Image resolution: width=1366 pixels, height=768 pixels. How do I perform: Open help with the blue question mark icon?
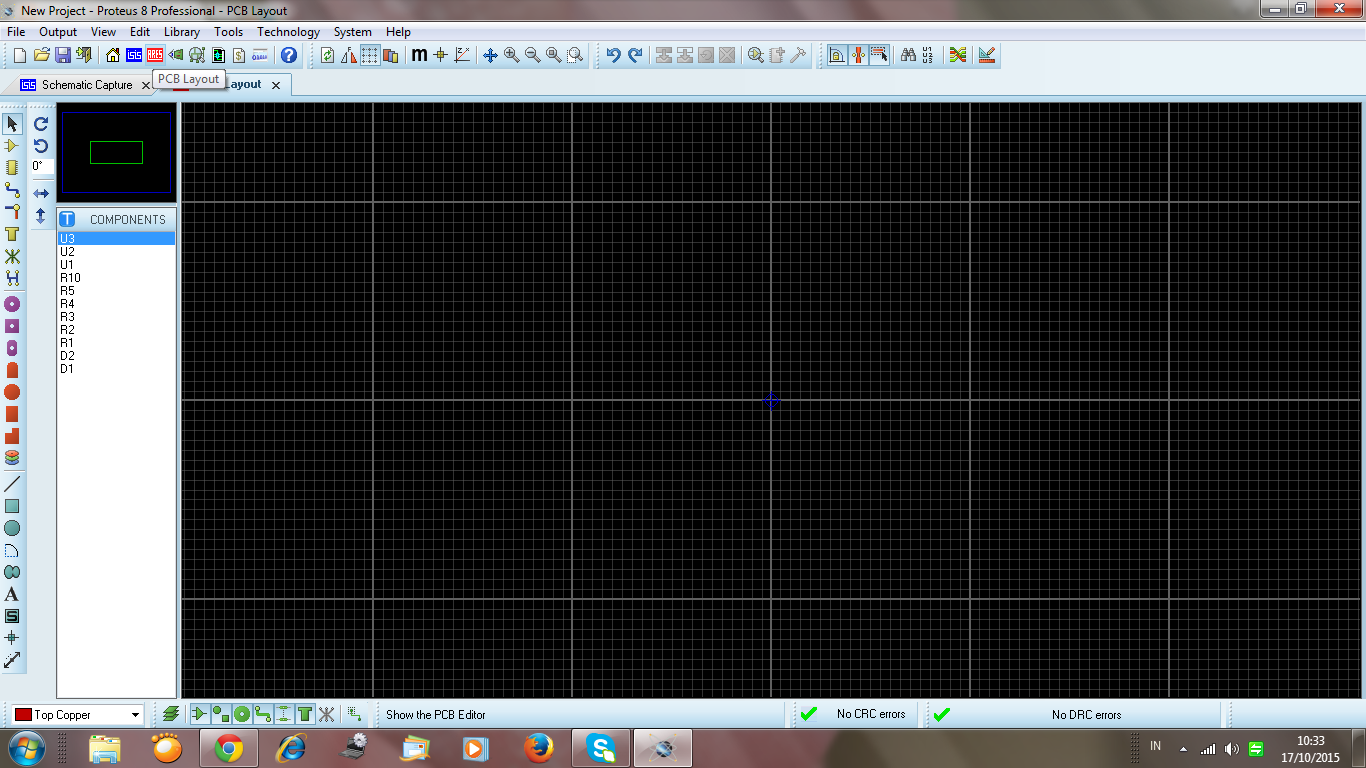(289, 55)
